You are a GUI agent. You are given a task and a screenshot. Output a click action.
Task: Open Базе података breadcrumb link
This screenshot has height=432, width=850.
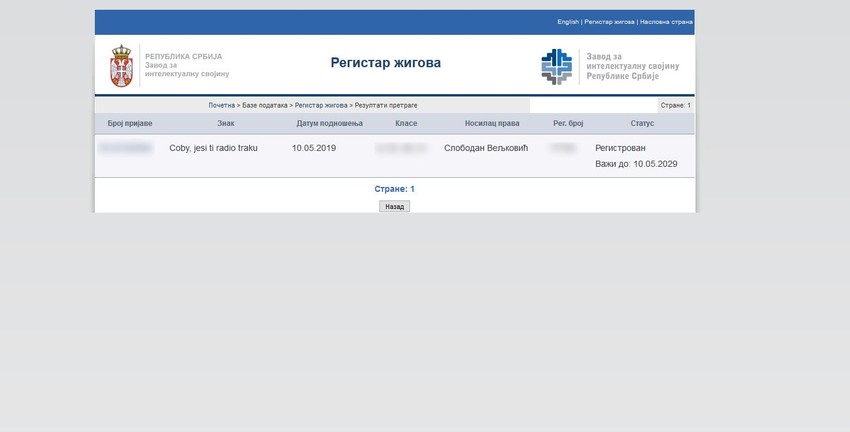[x=265, y=106]
